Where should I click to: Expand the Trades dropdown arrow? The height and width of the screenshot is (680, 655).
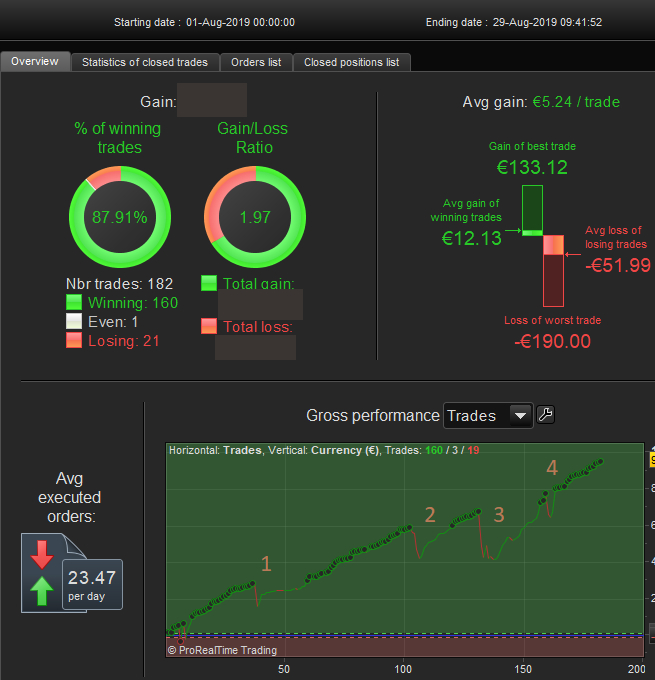(x=521, y=416)
